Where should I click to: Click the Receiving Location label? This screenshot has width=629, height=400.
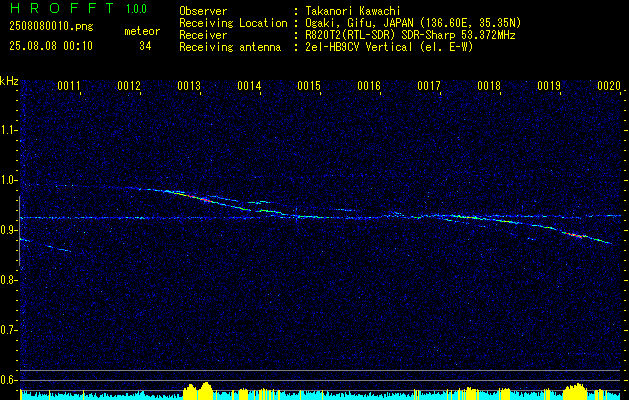(233, 23)
